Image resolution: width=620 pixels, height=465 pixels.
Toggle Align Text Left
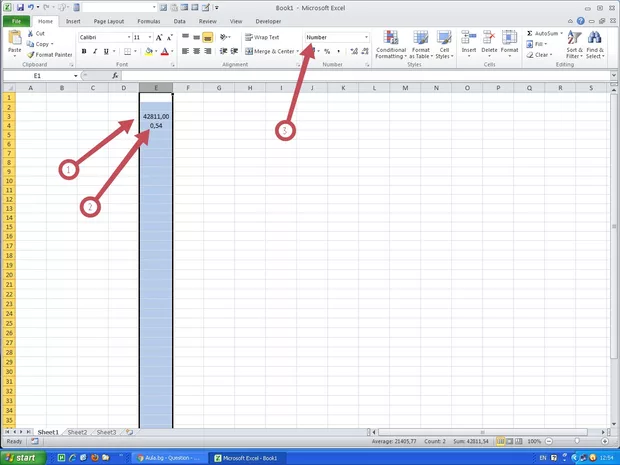185,51
